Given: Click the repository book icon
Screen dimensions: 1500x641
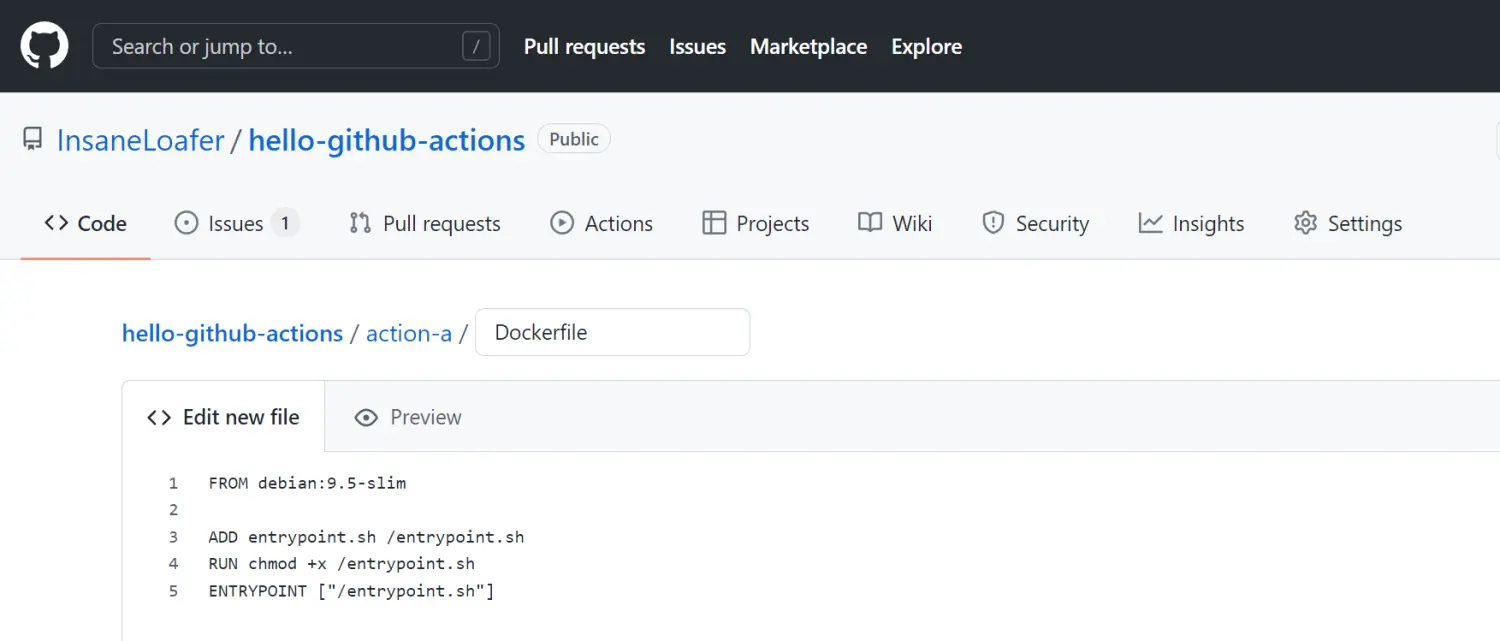Looking at the screenshot, I should click(33, 140).
